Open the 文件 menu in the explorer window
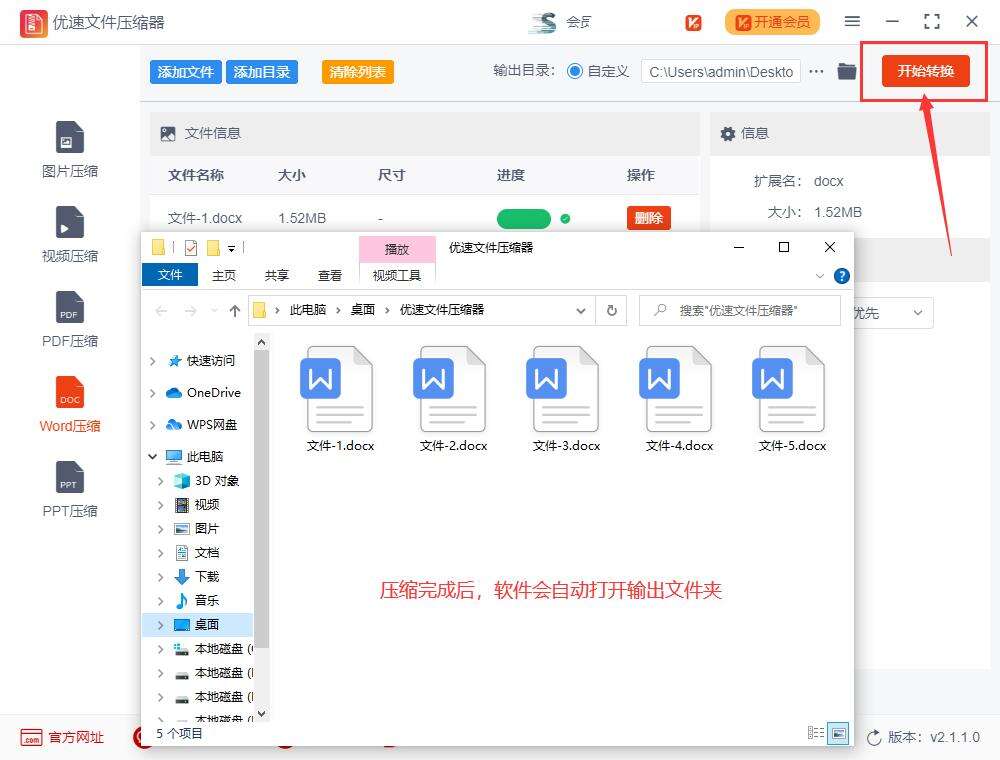The width and height of the screenshot is (1000, 760). [169, 274]
